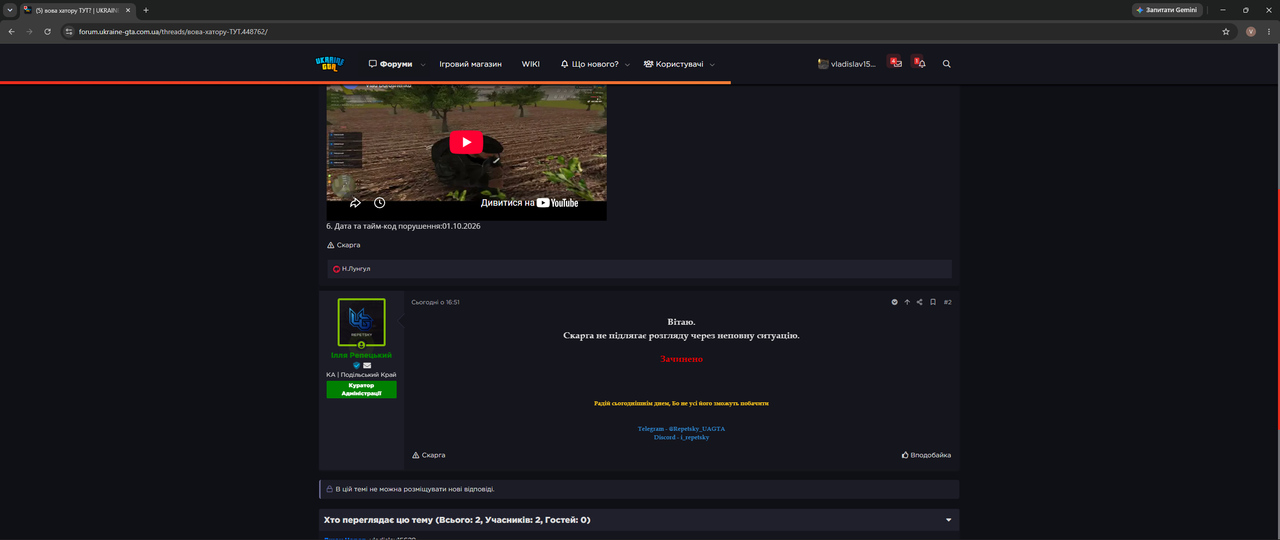Click the Chrome forward arrow
This screenshot has height=540, width=1280.
point(29,31)
